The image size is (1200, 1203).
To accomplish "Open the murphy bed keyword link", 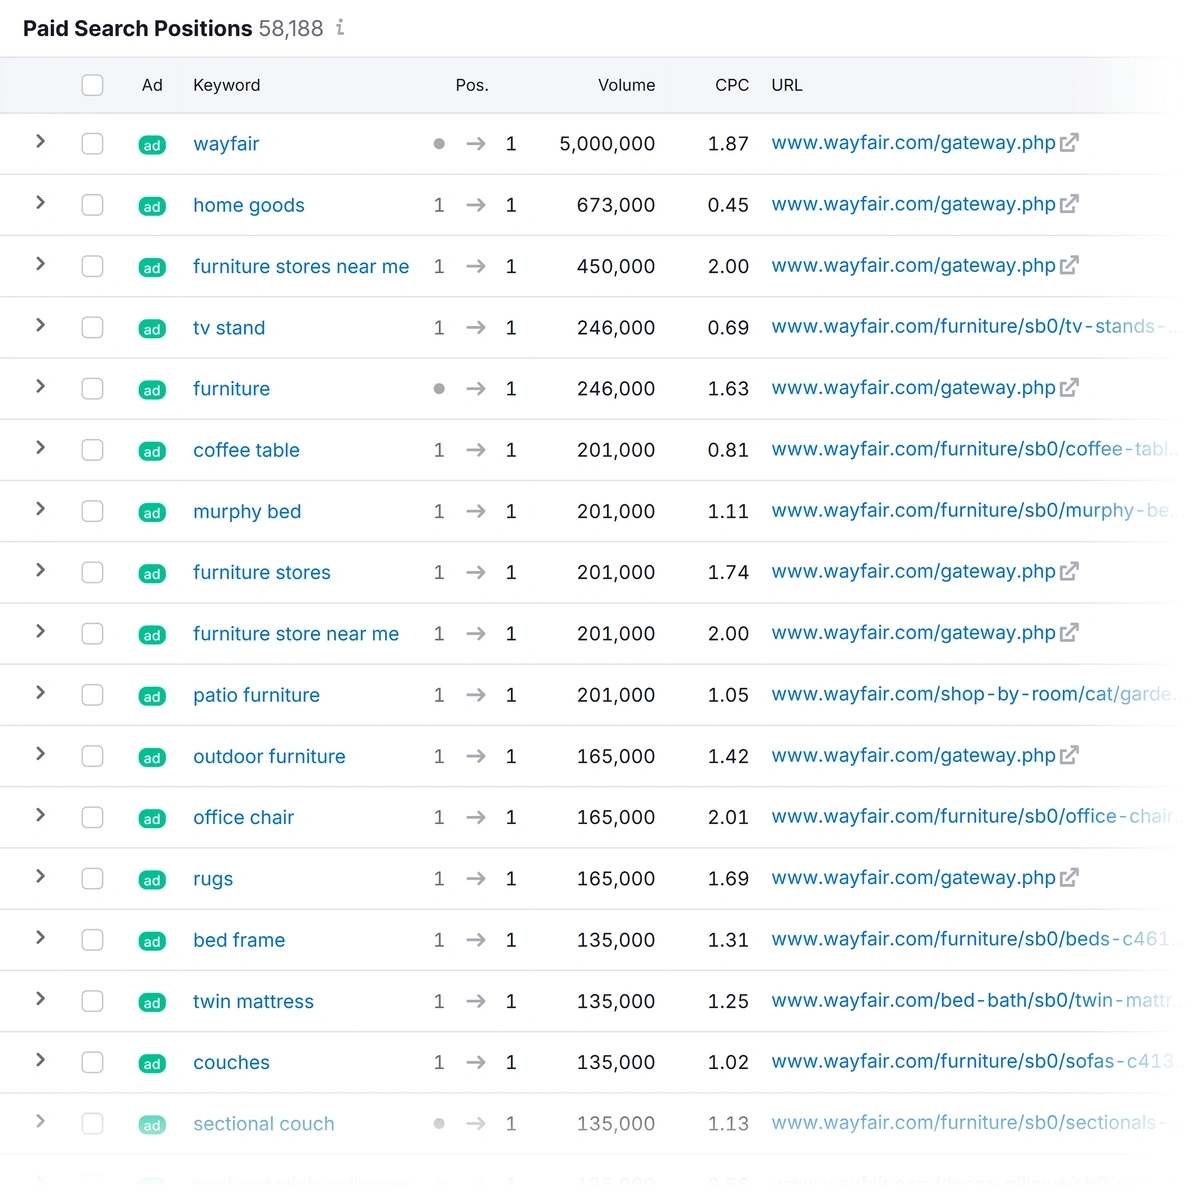I will click(247, 511).
